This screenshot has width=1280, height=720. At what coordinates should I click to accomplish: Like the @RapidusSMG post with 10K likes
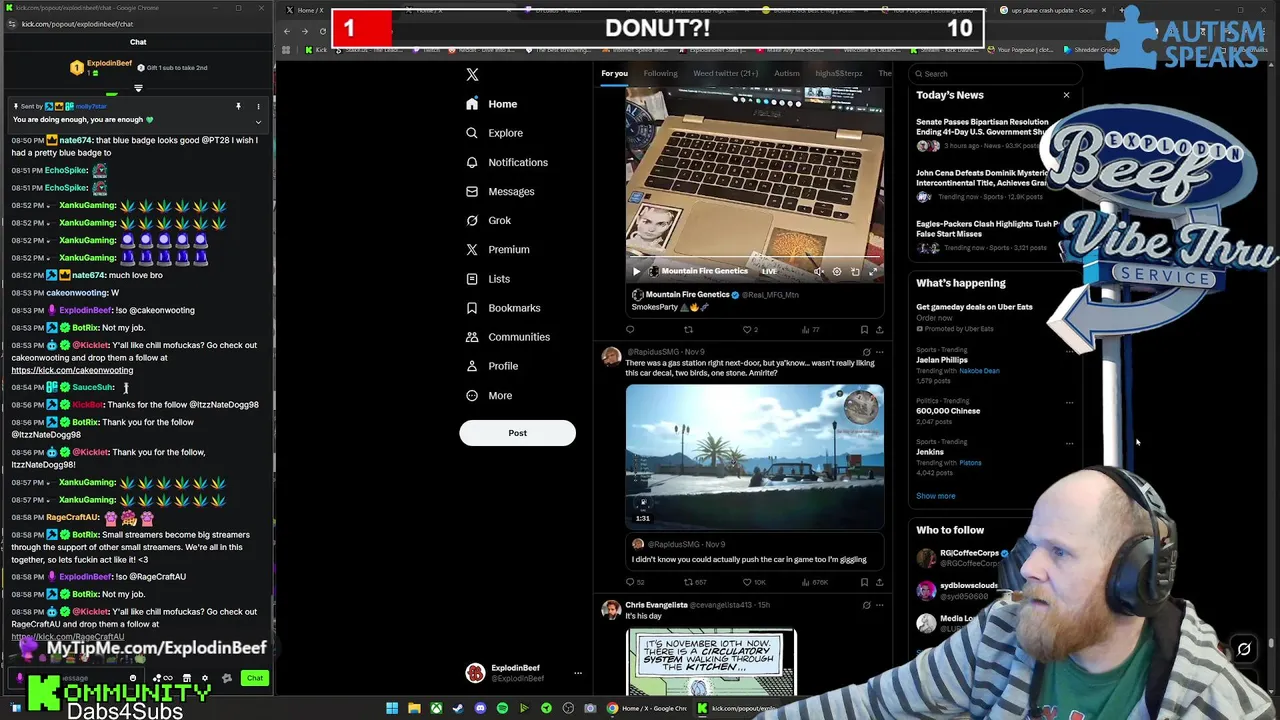(753, 582)
